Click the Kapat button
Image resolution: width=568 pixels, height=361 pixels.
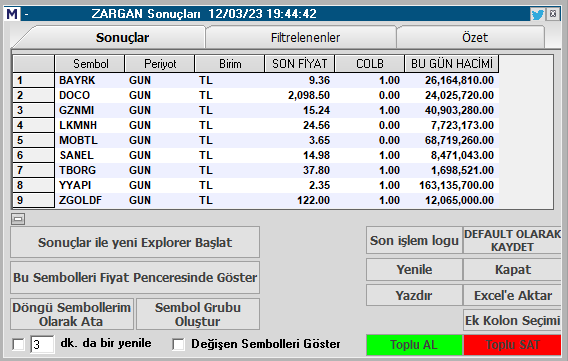[512, 270]
